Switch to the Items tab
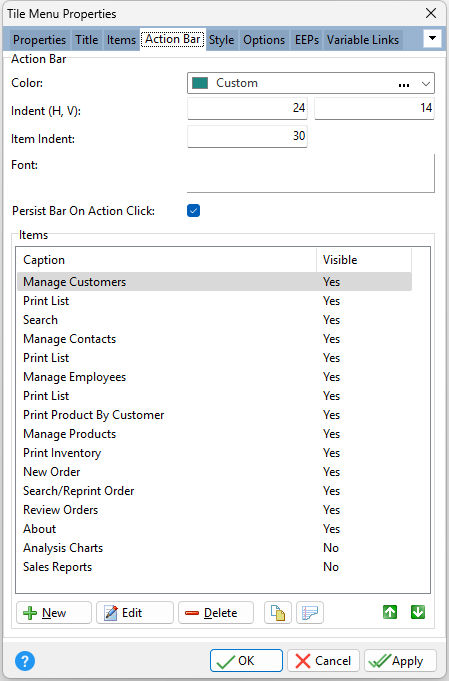 [121, 40]
